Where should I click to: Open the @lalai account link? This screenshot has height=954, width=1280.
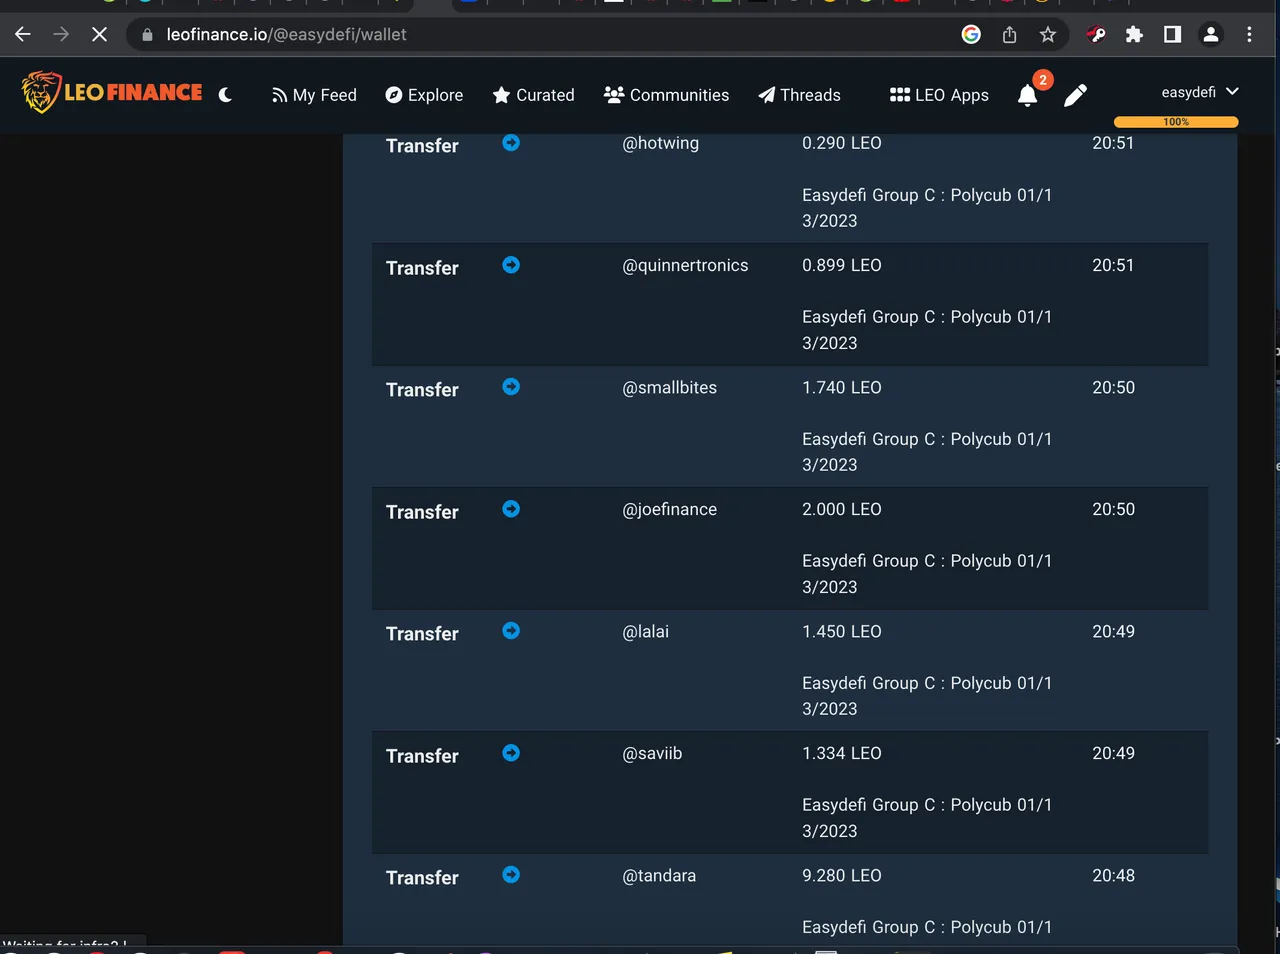pos(646,631)
